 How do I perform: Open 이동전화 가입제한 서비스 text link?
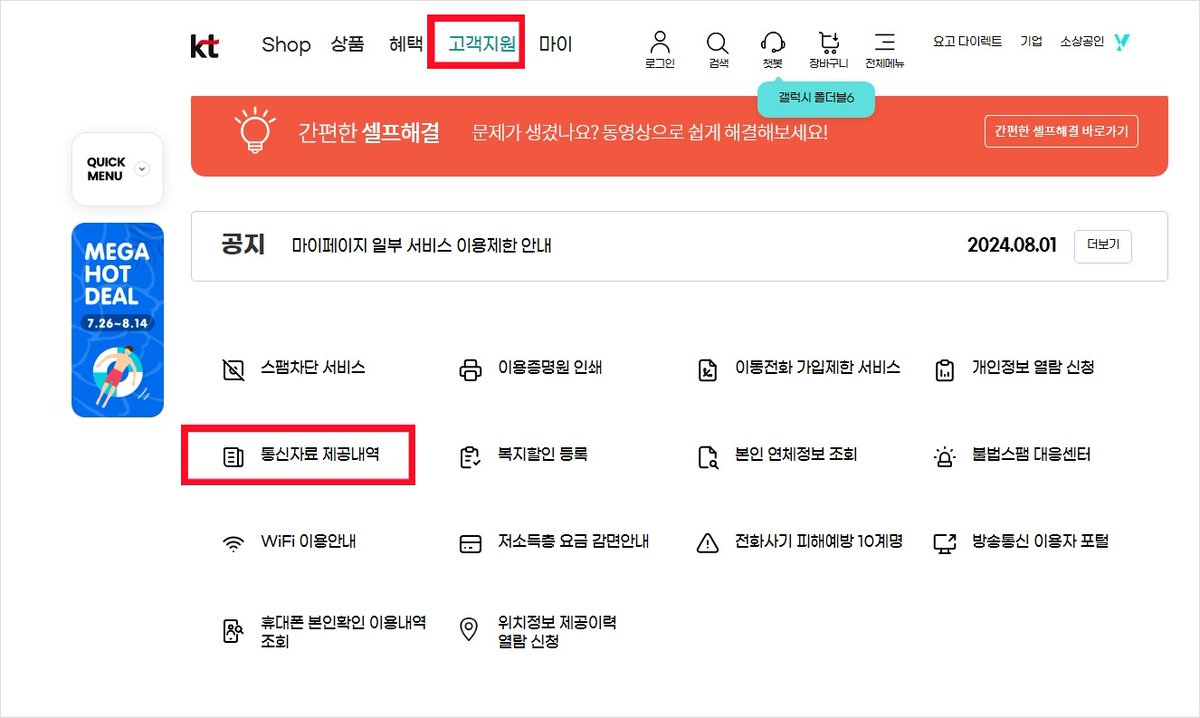point(818,367)
